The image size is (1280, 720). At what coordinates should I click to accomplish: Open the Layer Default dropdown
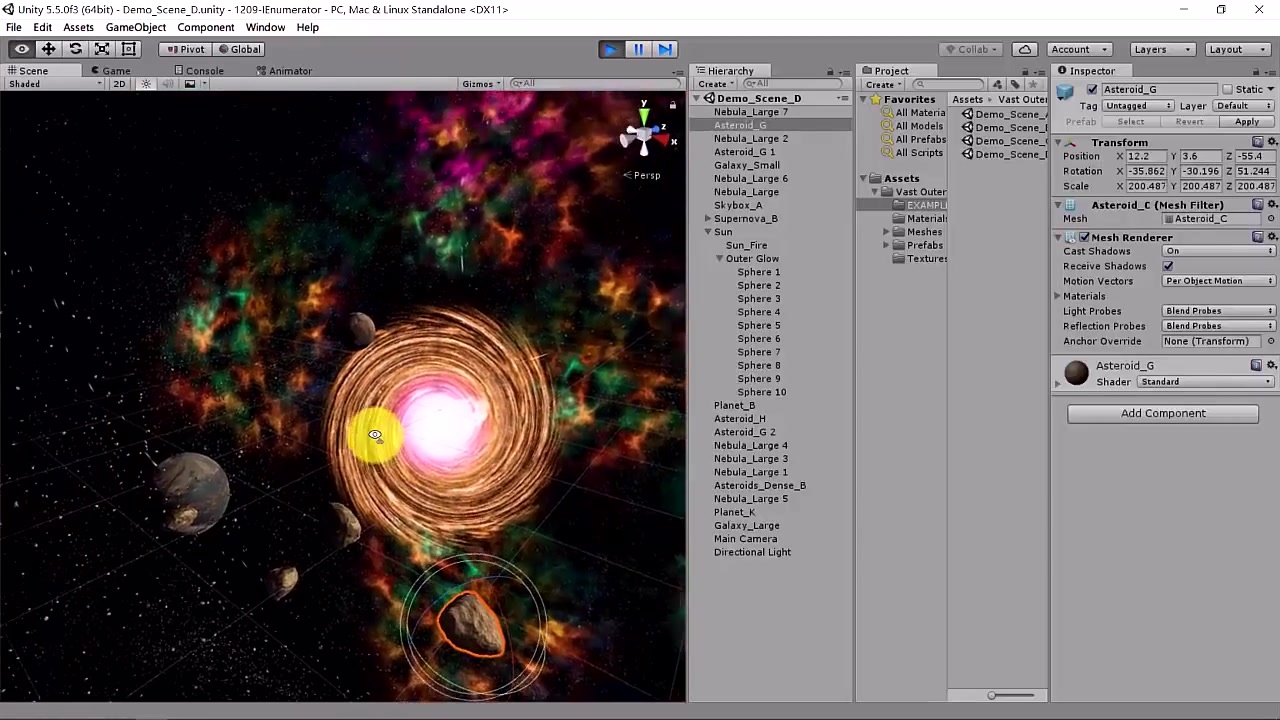(x=1244, y=106)
